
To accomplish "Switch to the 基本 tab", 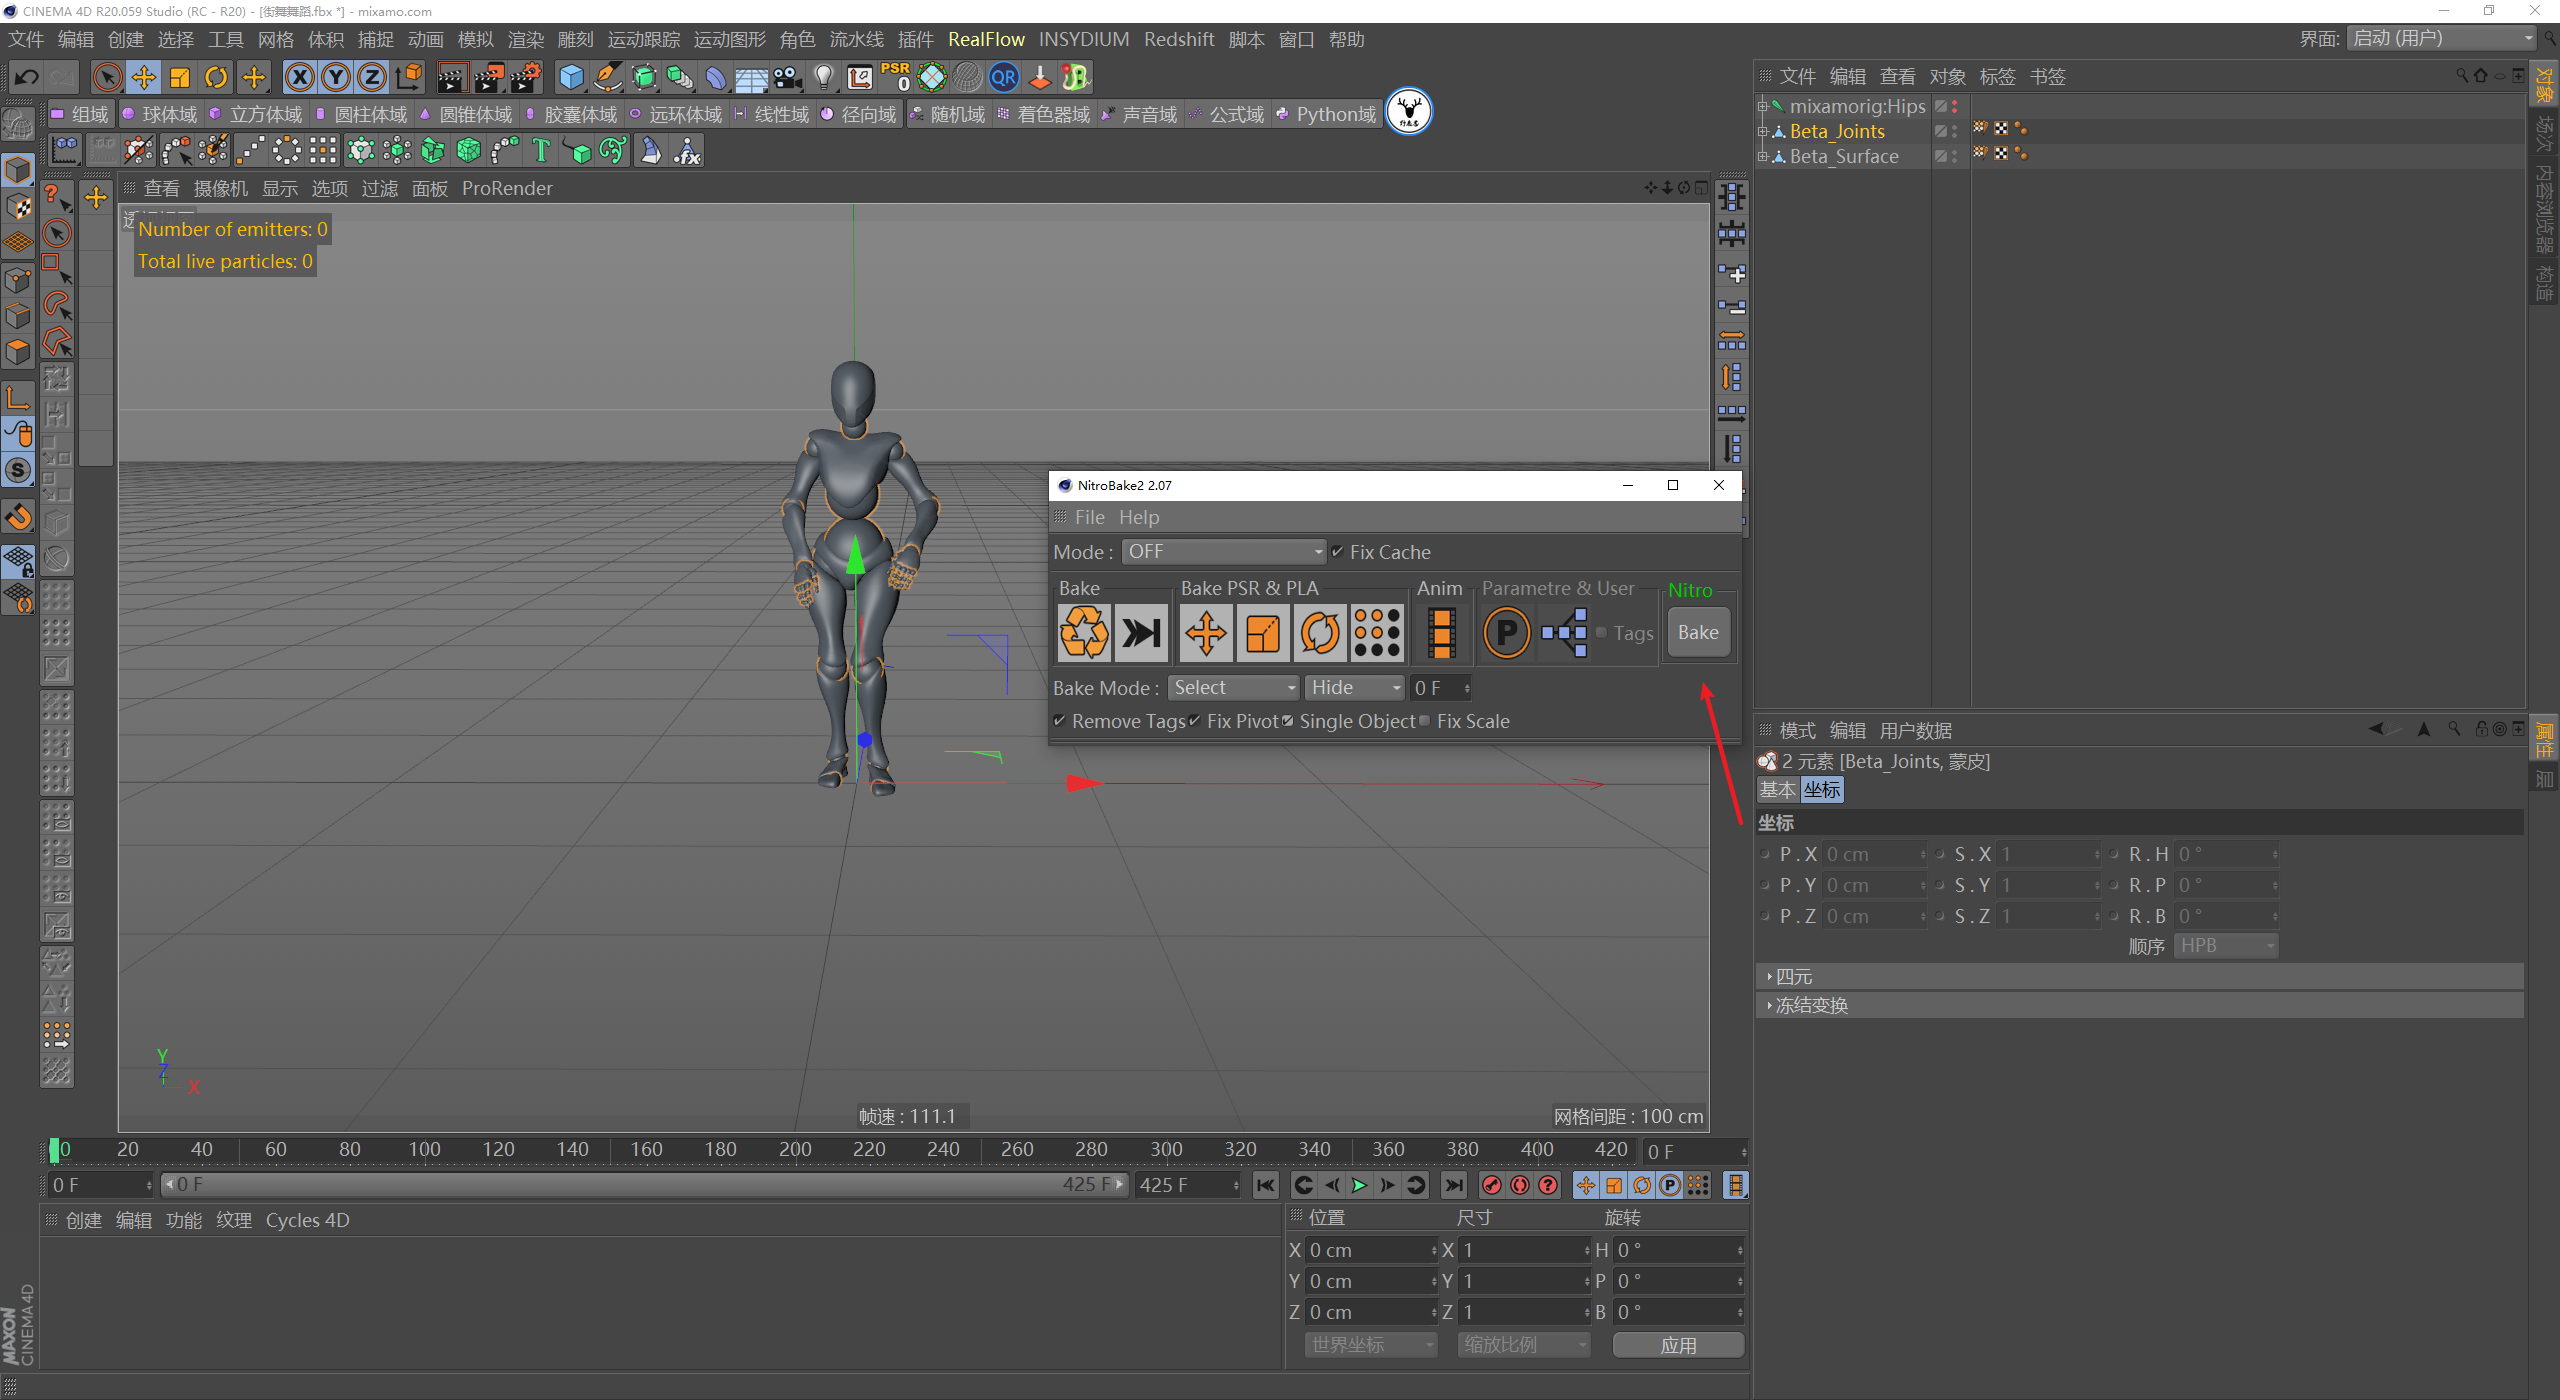I will click(1777, 790).
